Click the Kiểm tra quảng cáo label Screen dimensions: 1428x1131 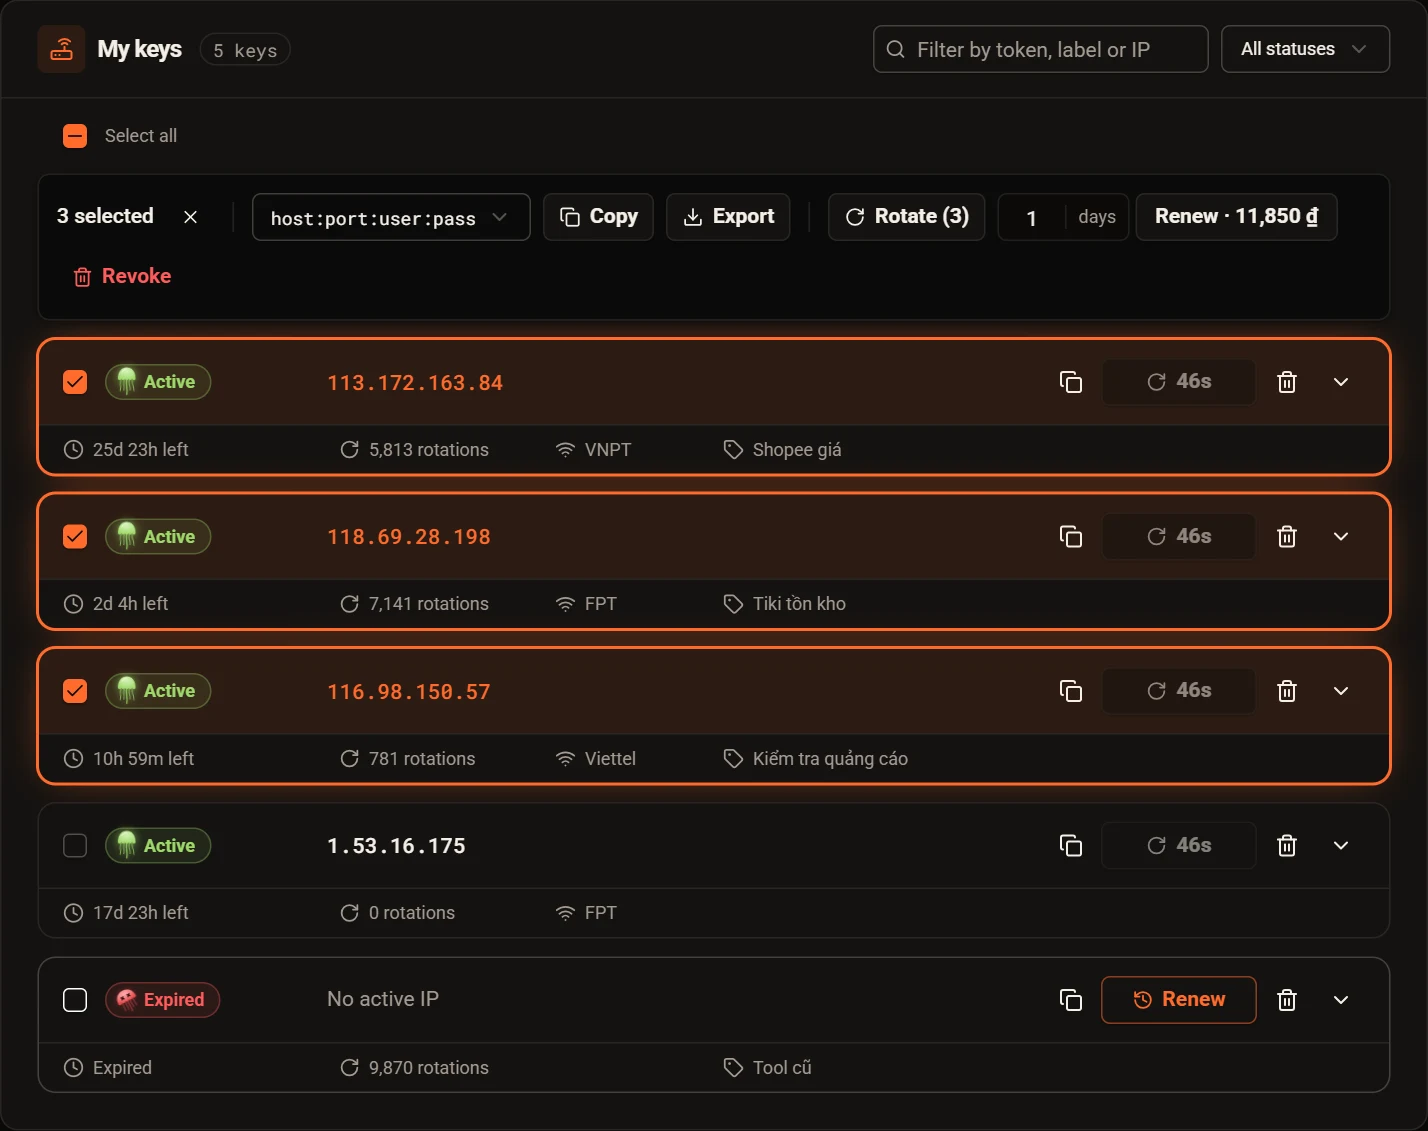(x=830, y=759)
